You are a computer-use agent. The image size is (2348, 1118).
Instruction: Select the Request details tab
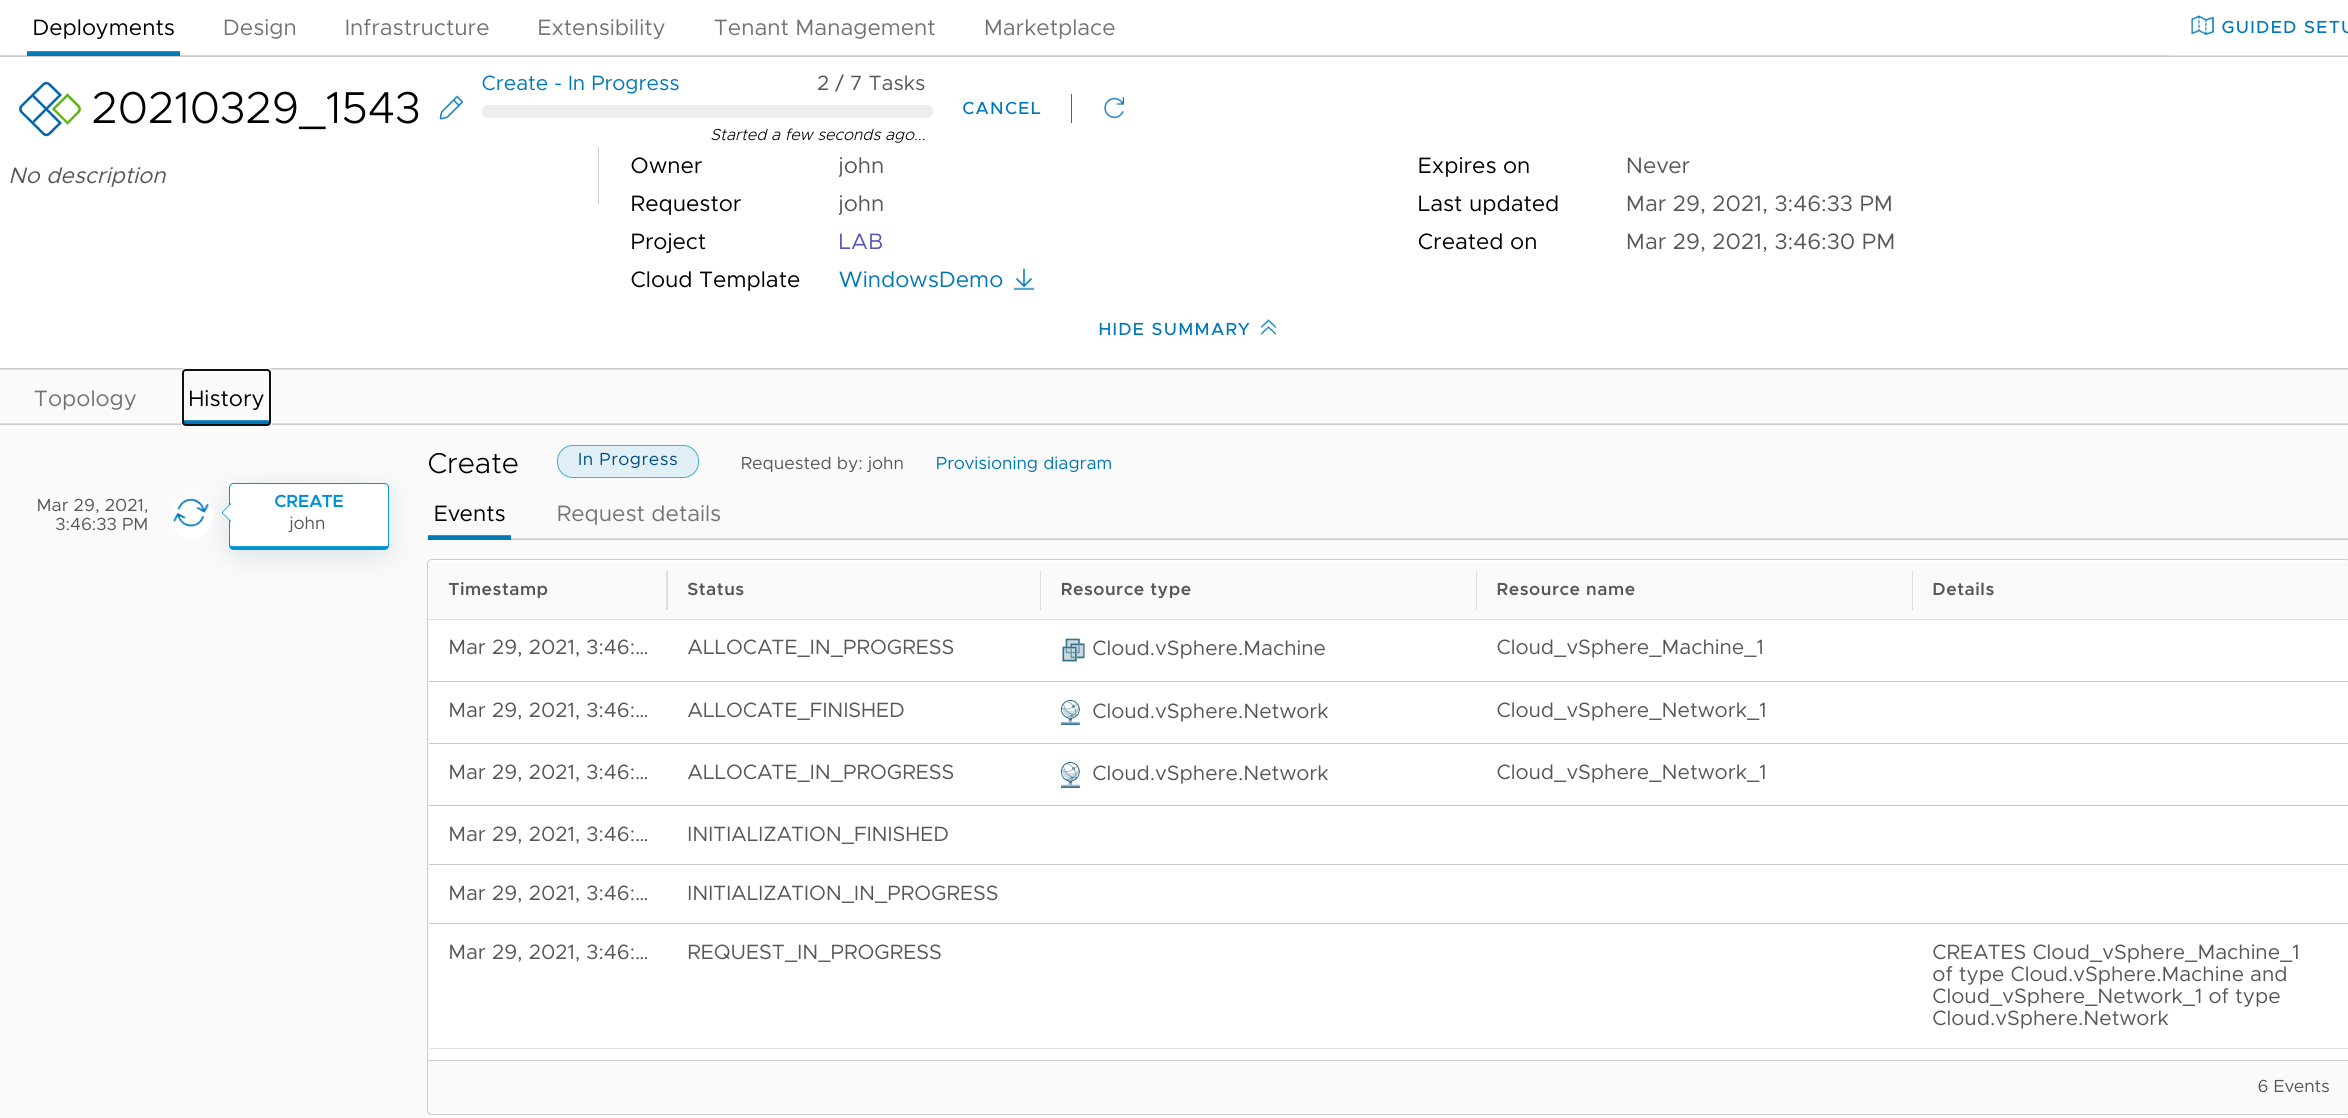click(x=638, y=513)
